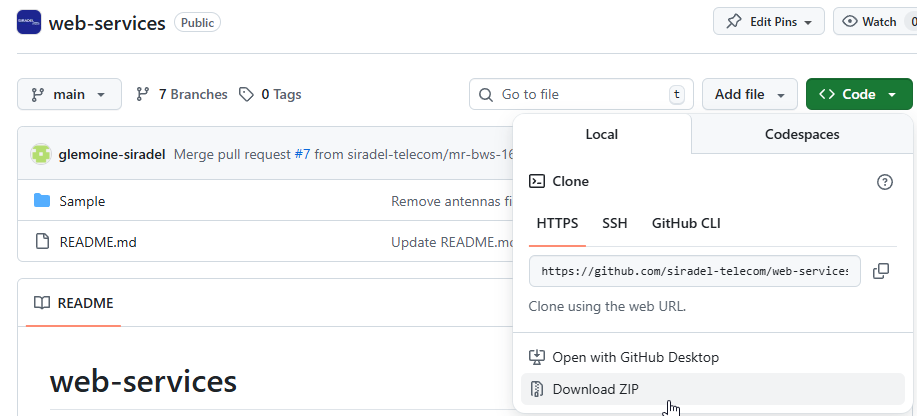Open the 7 Branches link
Screen dimensions: 917x416
click(182, 94)
